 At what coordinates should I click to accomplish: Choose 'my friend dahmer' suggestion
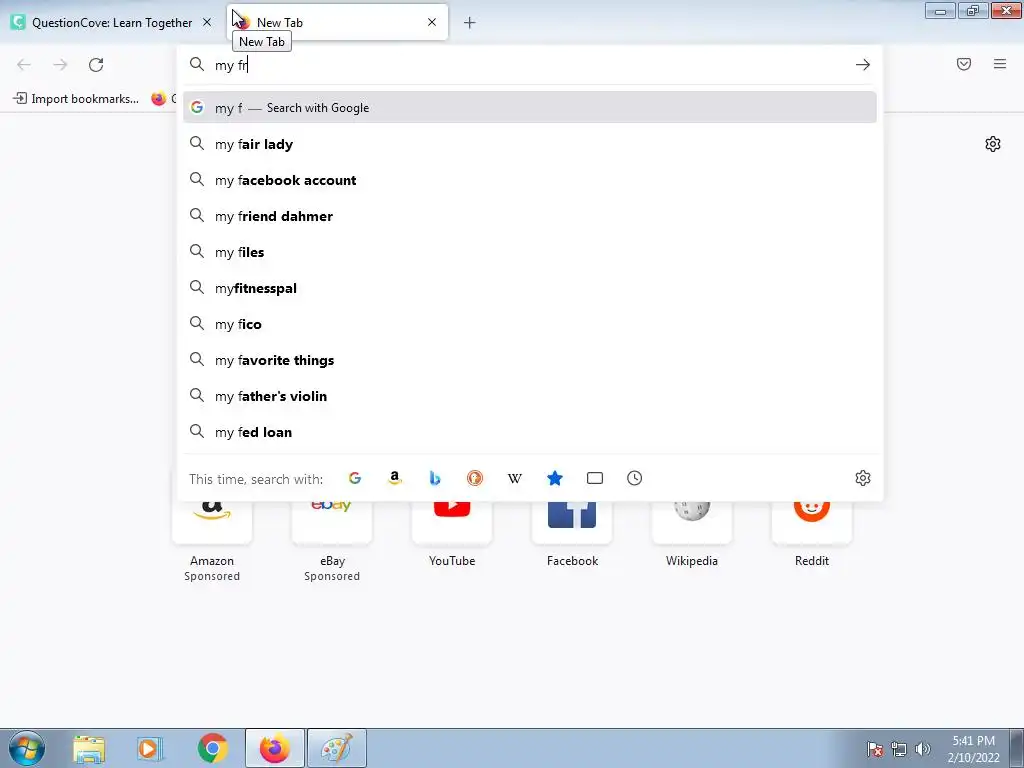tap(530, 216)
